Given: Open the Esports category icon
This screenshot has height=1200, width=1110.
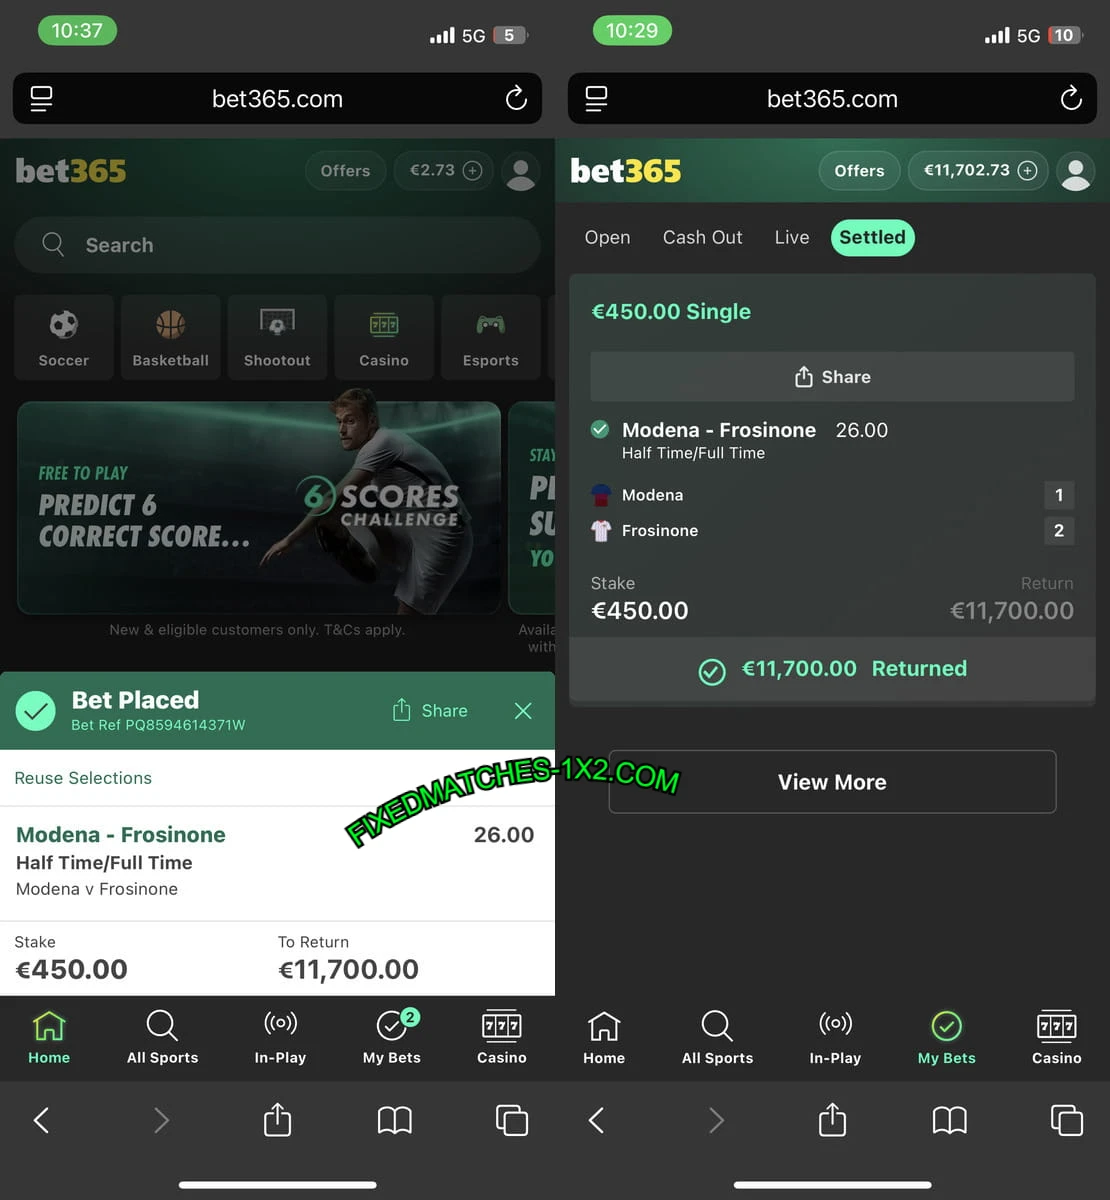Looking at the screenshot, I should 490,337.
